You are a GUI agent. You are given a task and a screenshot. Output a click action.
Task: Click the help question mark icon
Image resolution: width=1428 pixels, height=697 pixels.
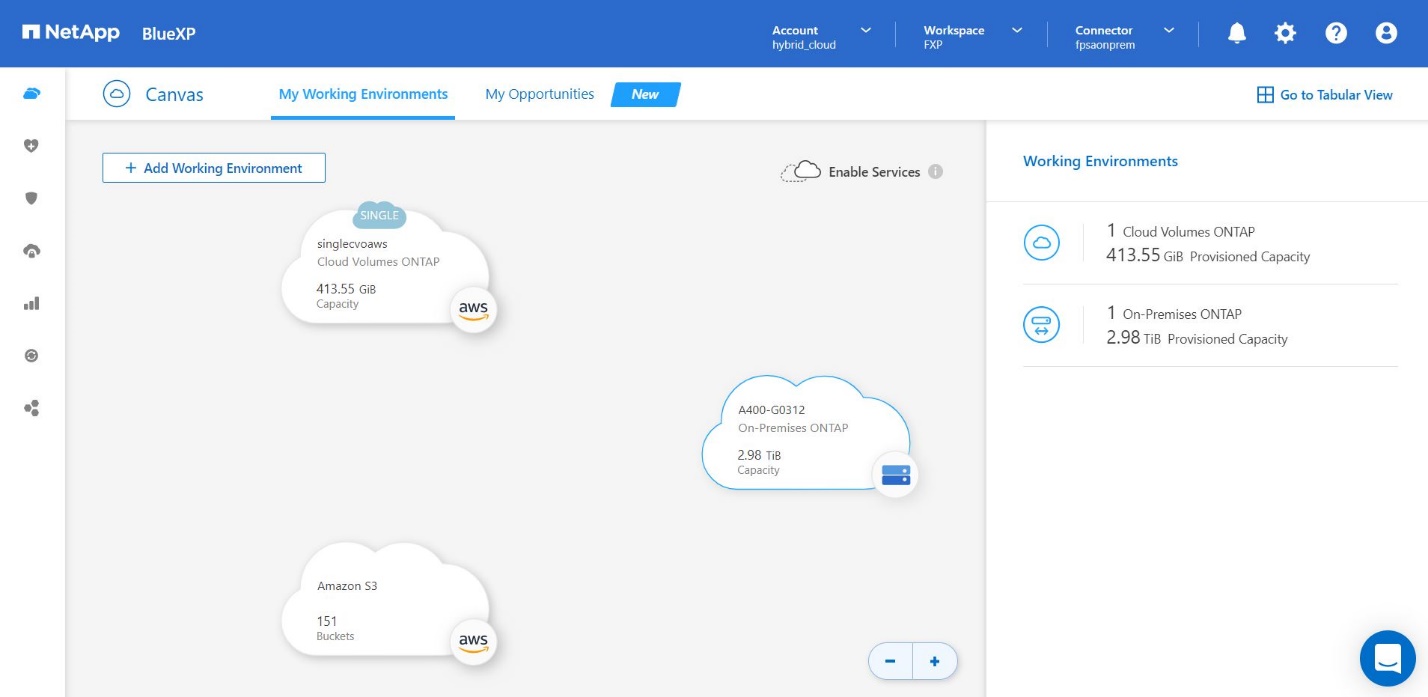click(1336, 33)
